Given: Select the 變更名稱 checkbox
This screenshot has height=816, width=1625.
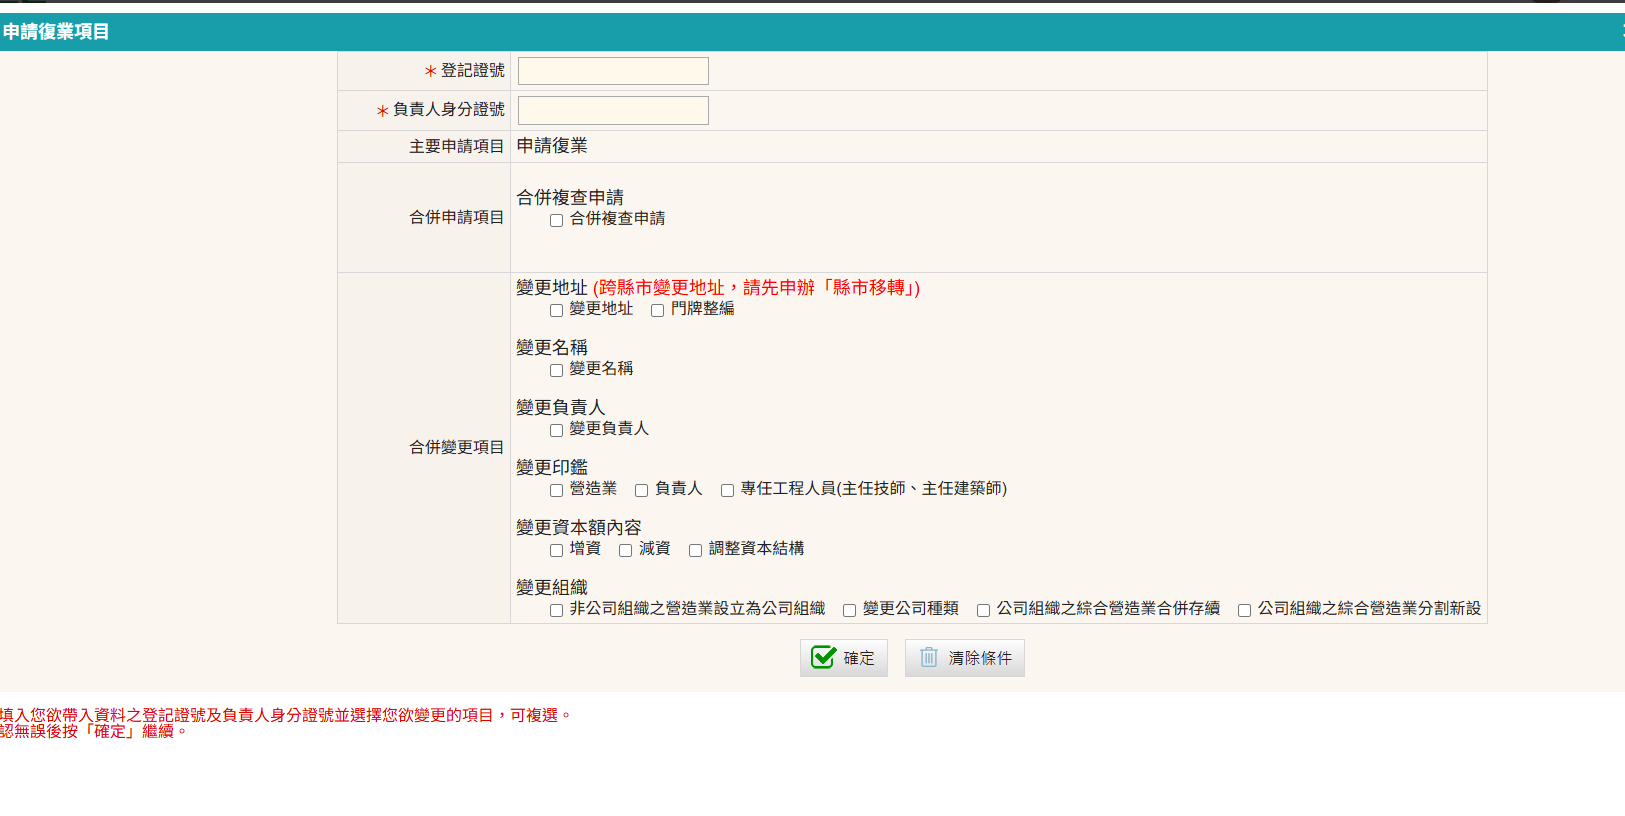Looking at the screenshot, I should point(556,371).
